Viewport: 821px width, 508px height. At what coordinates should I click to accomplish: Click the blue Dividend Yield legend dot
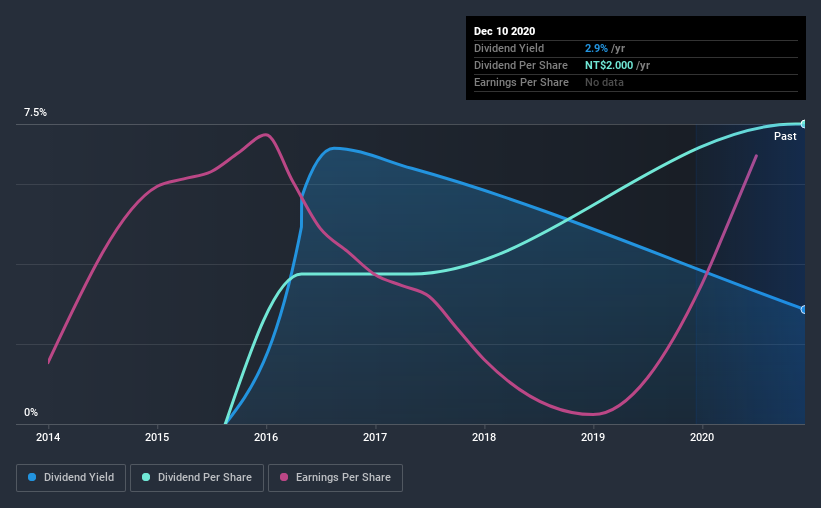32,477
